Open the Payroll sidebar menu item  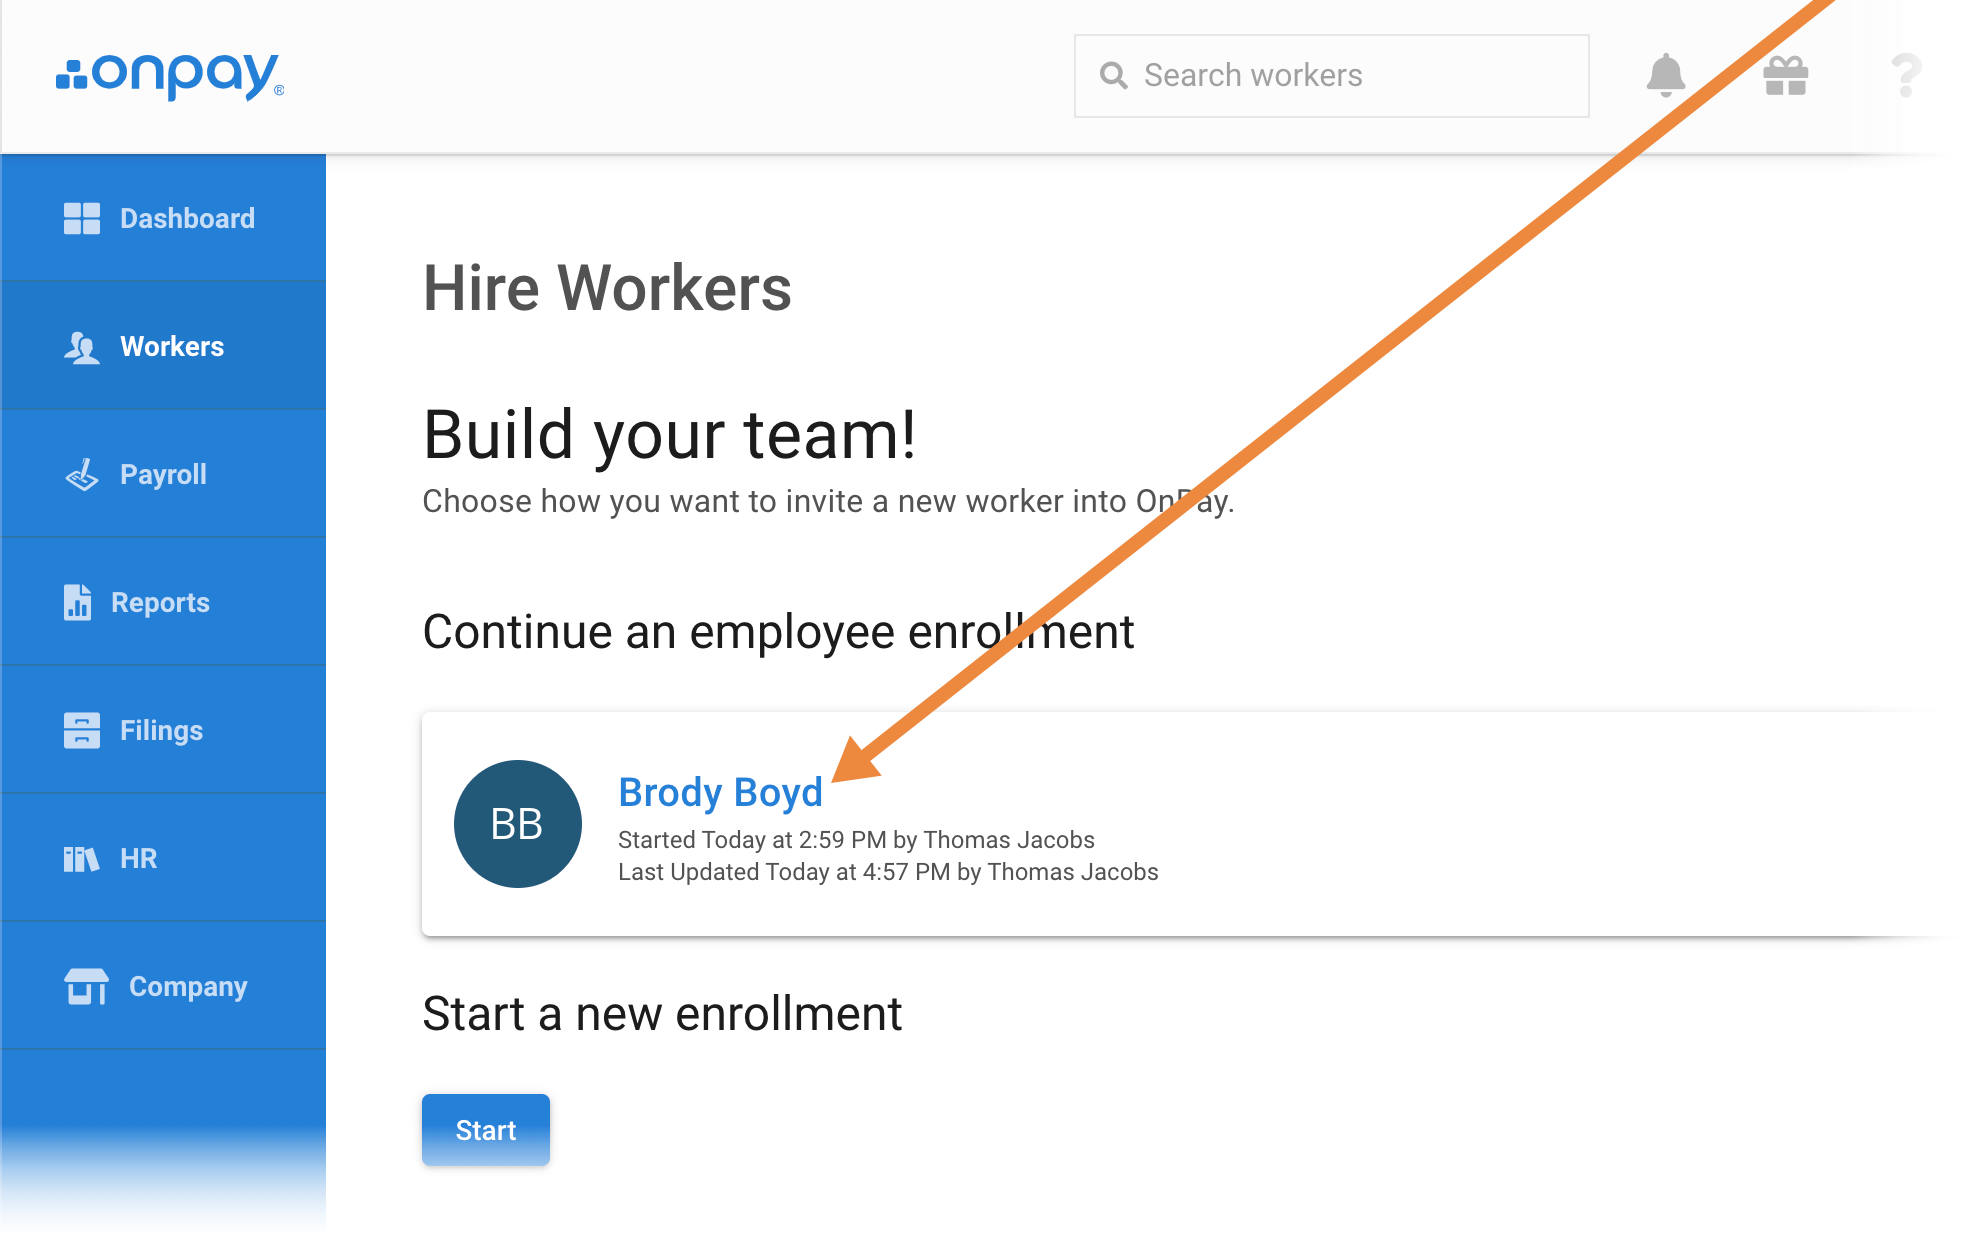[163, 475]
